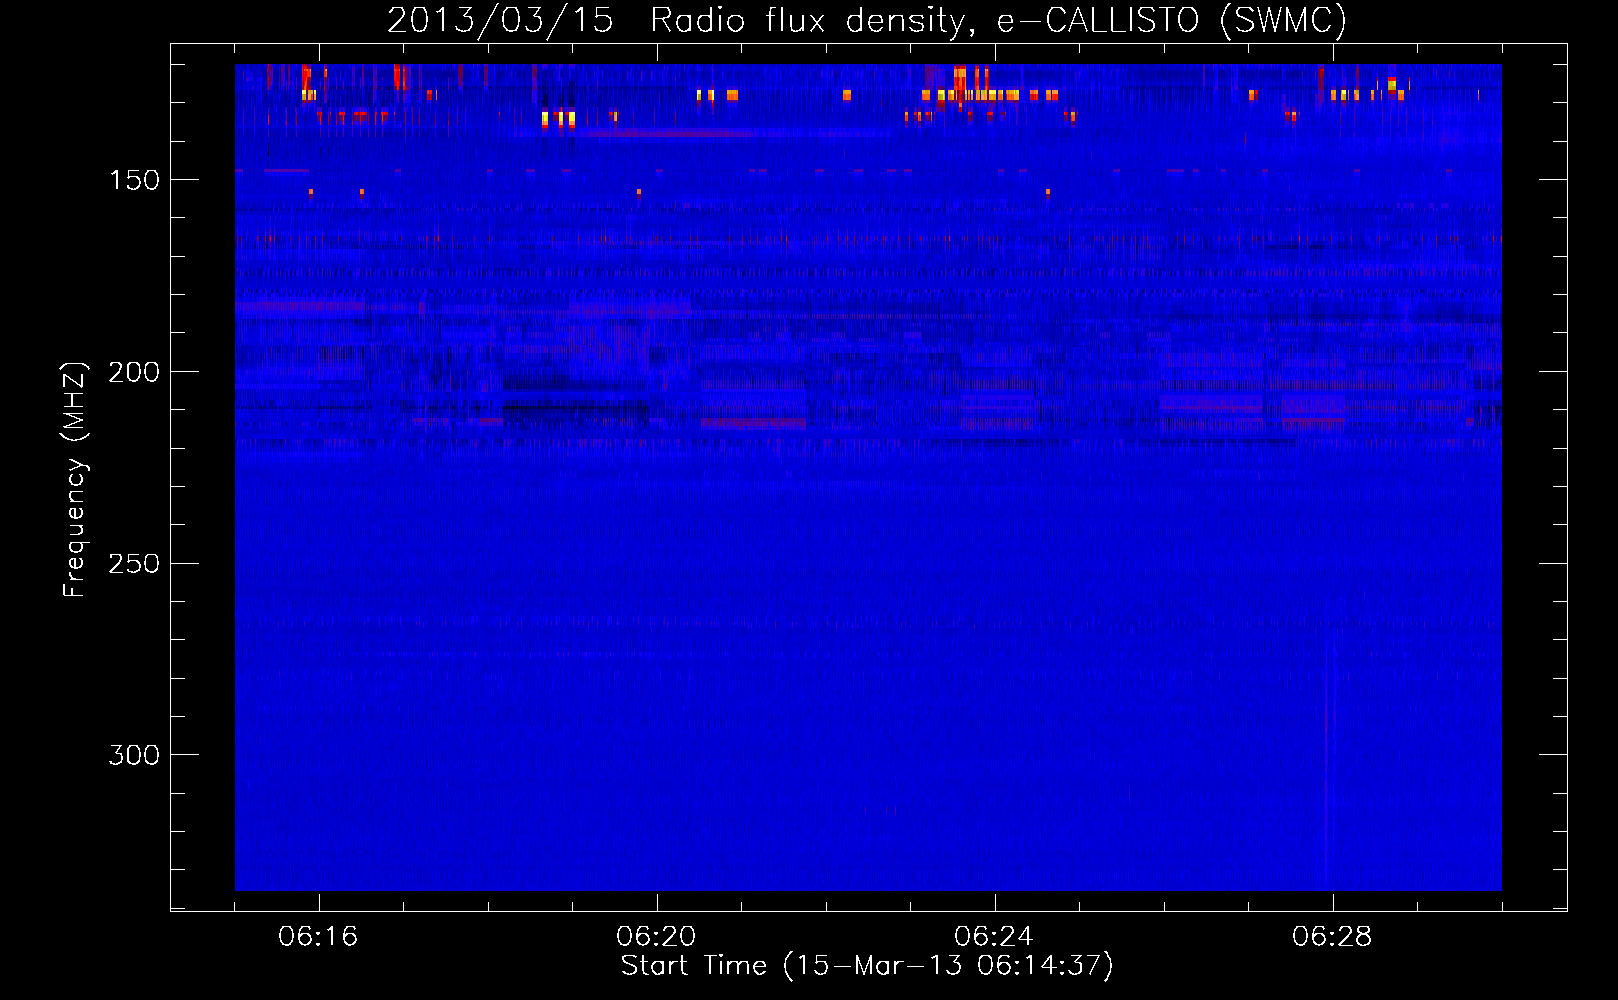Click the plot title 'Radio flux density, e-CALLISTO (SWMC)'

(999, 21)
